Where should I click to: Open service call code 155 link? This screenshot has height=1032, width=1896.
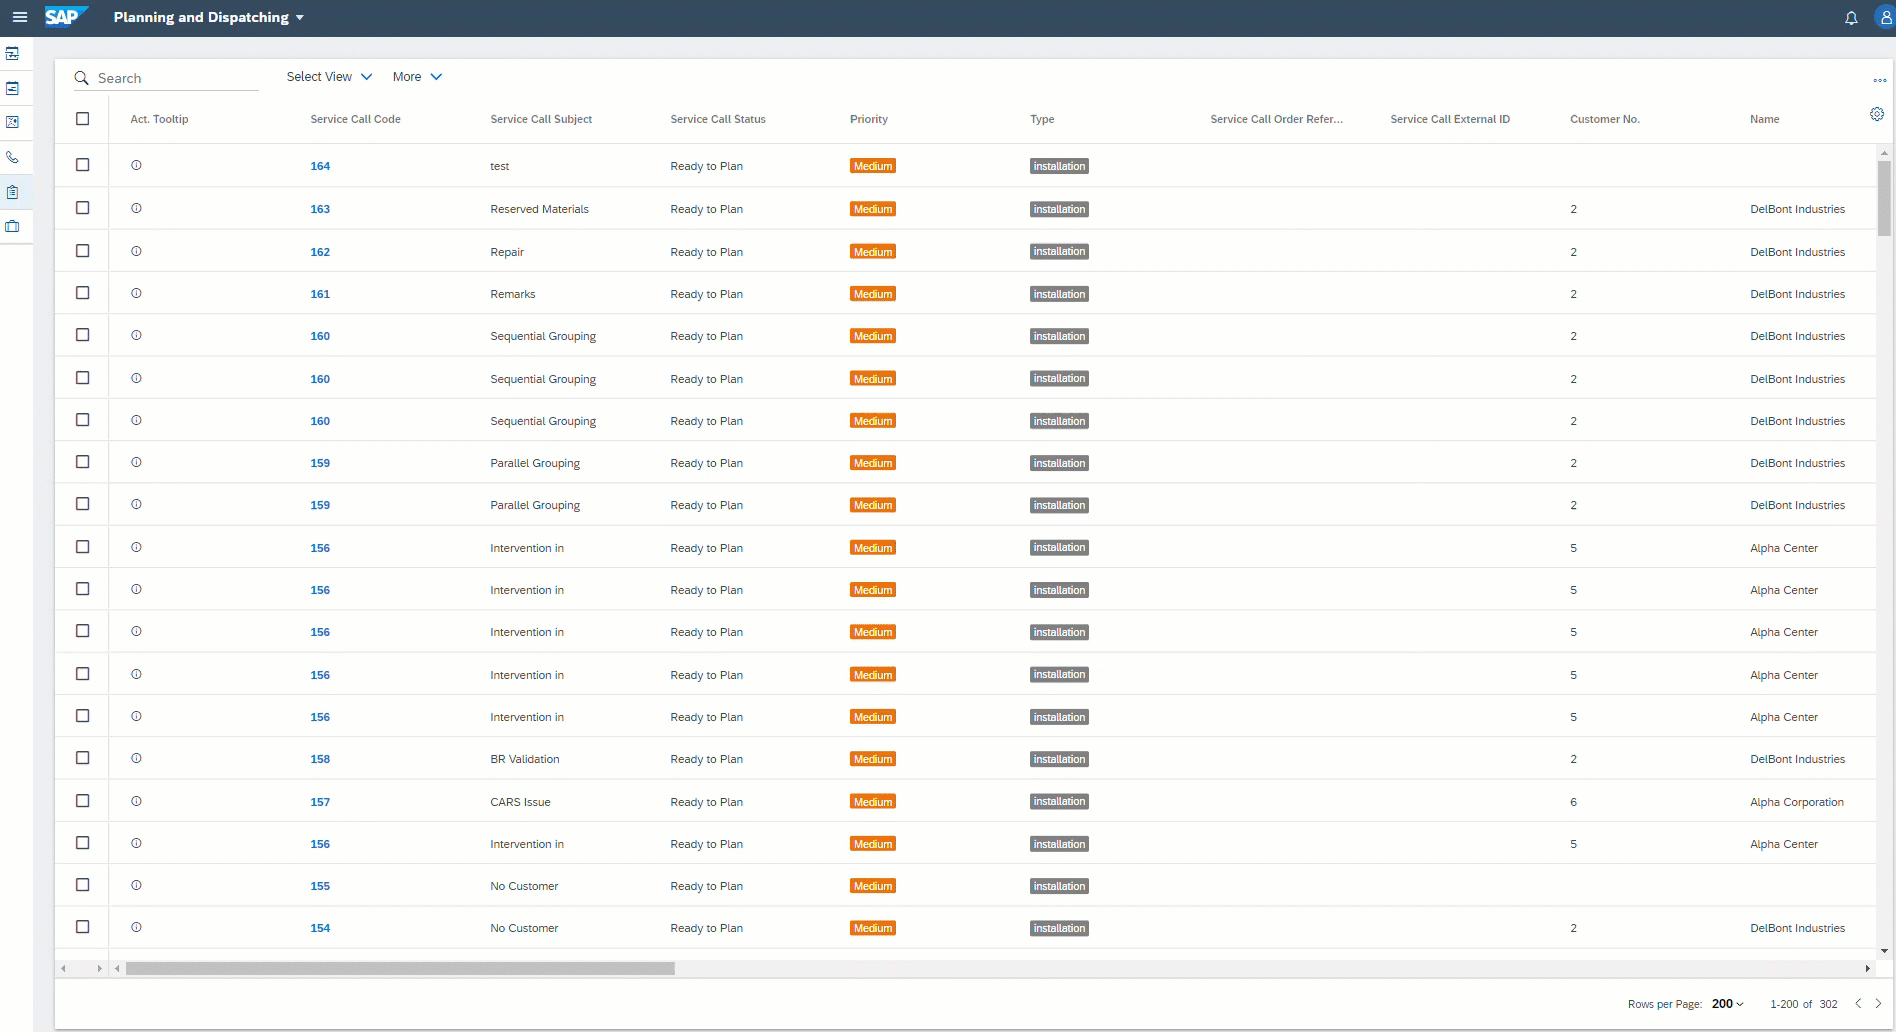click(x=320, y=886)
